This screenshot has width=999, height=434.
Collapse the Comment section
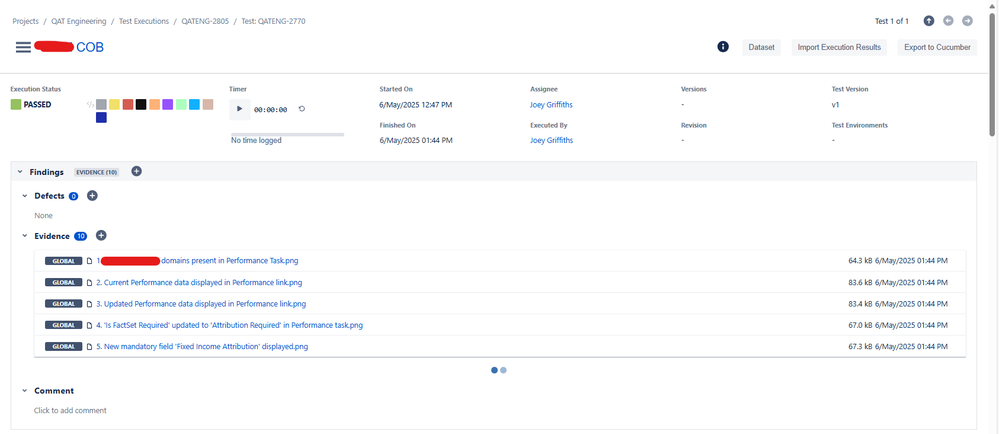(x=25, y=391)
